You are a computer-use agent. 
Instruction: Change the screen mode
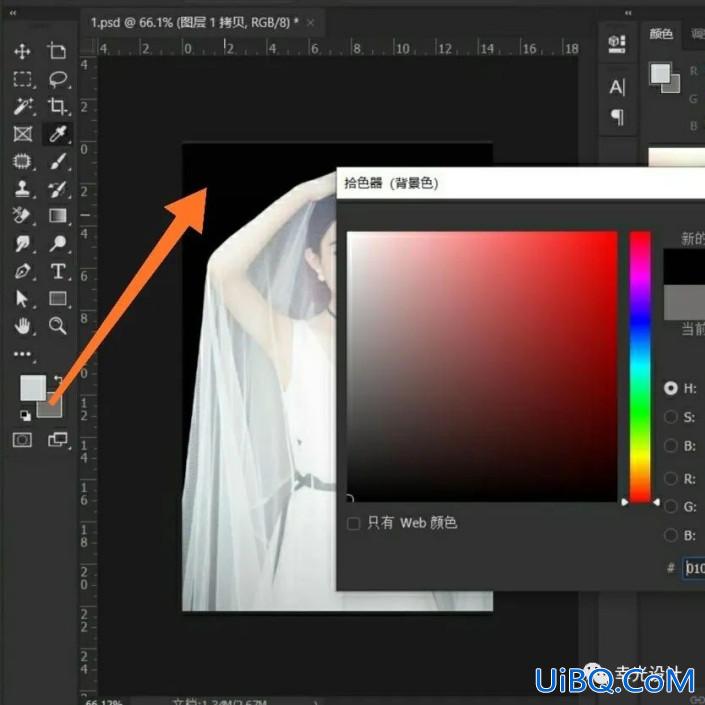(x=58, y=439)
